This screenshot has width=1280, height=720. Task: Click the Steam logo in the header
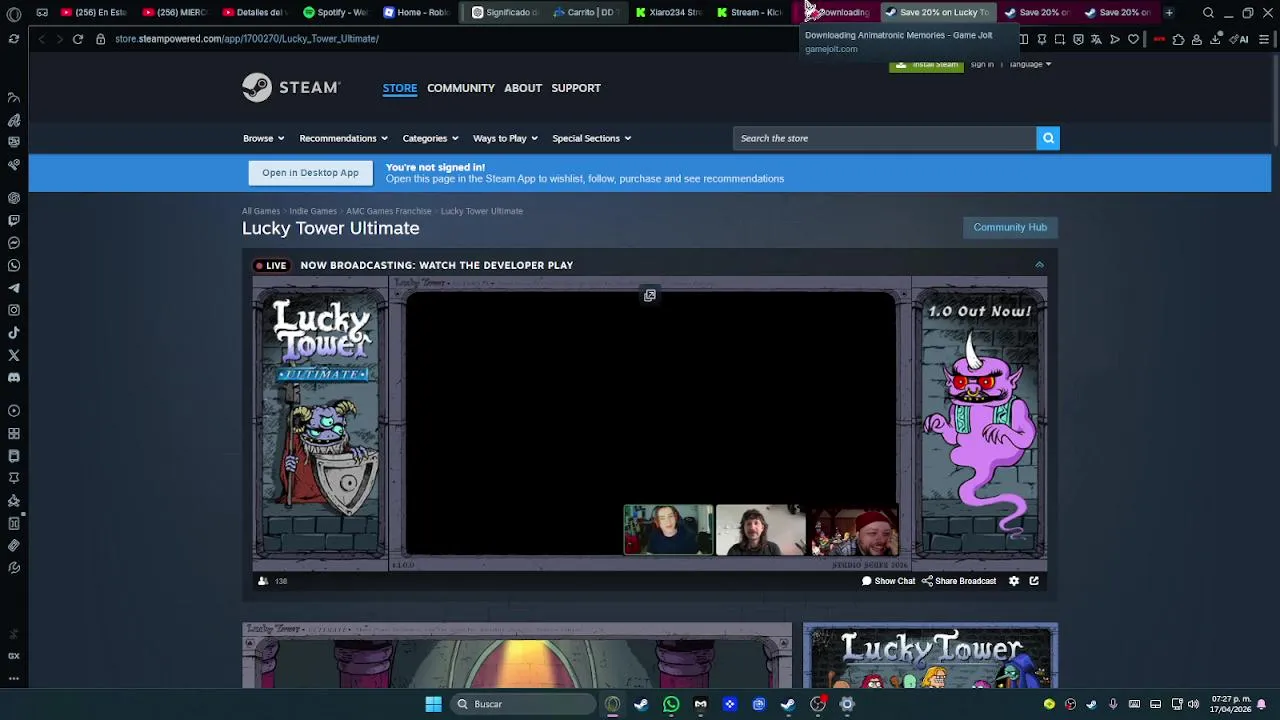[291, 87]
